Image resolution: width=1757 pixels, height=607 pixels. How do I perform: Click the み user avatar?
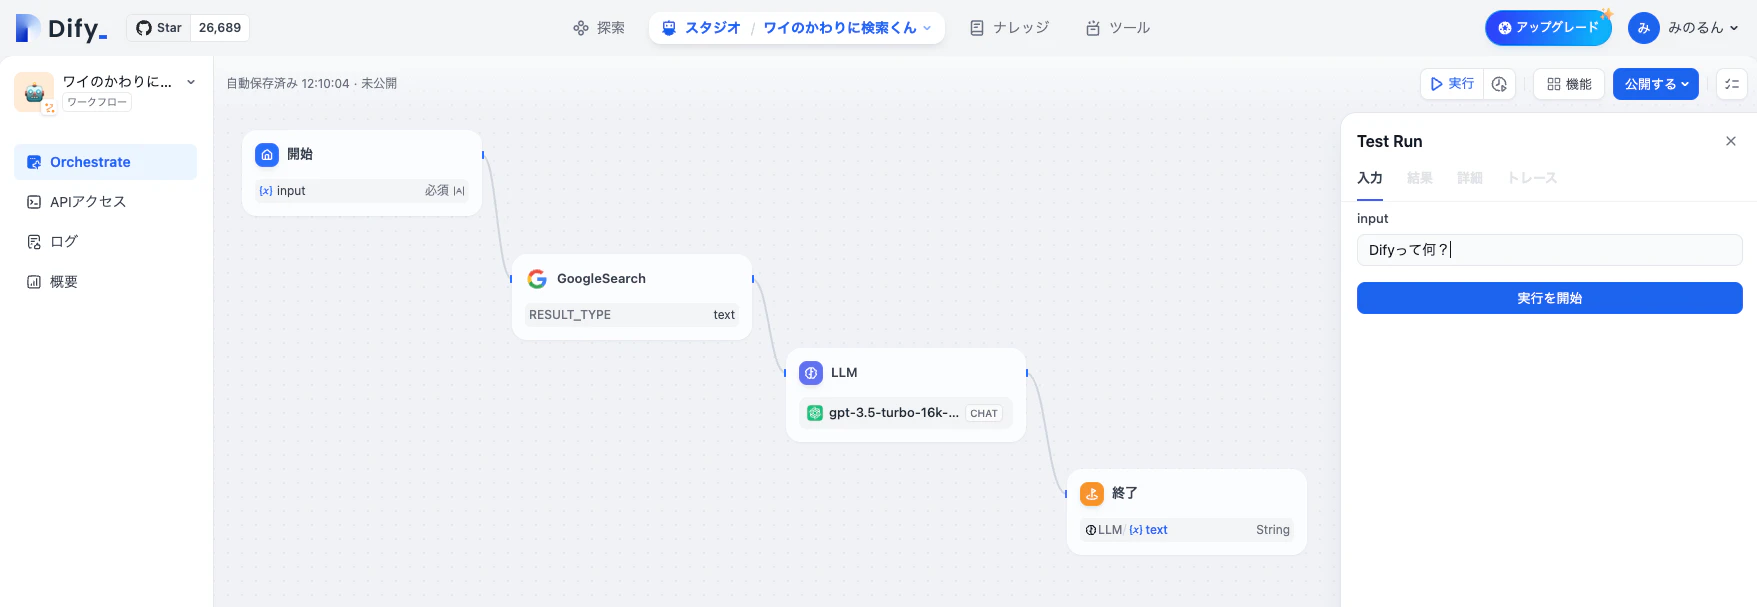[1643, 28]
